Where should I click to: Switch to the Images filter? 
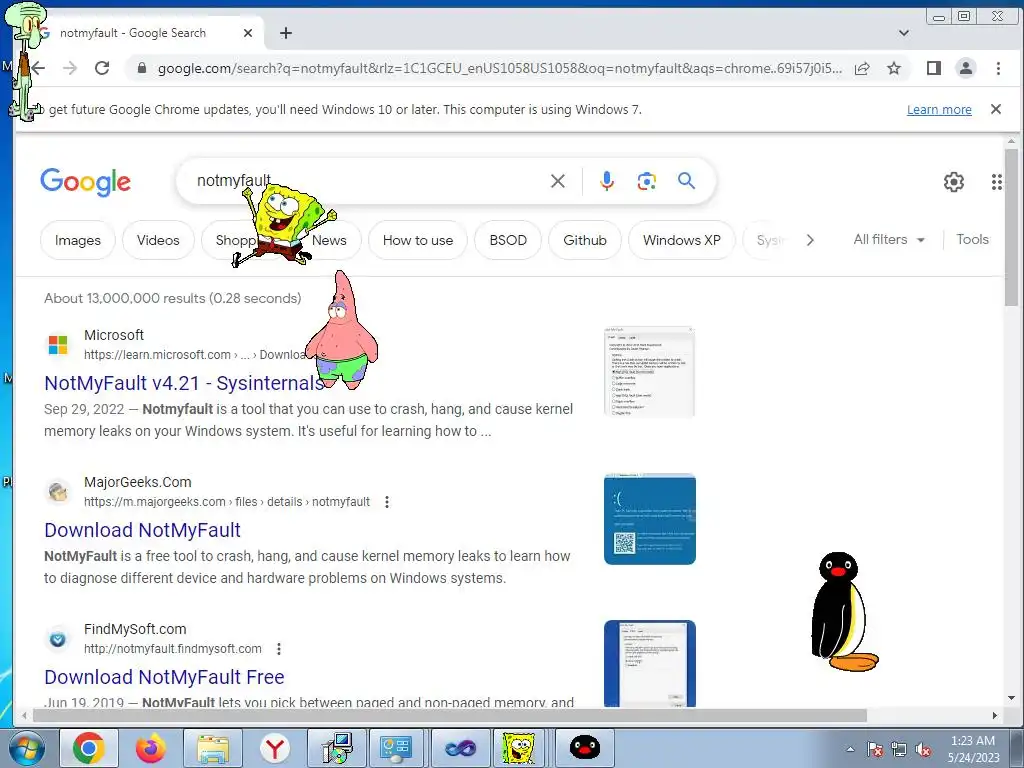click(78, 240)
